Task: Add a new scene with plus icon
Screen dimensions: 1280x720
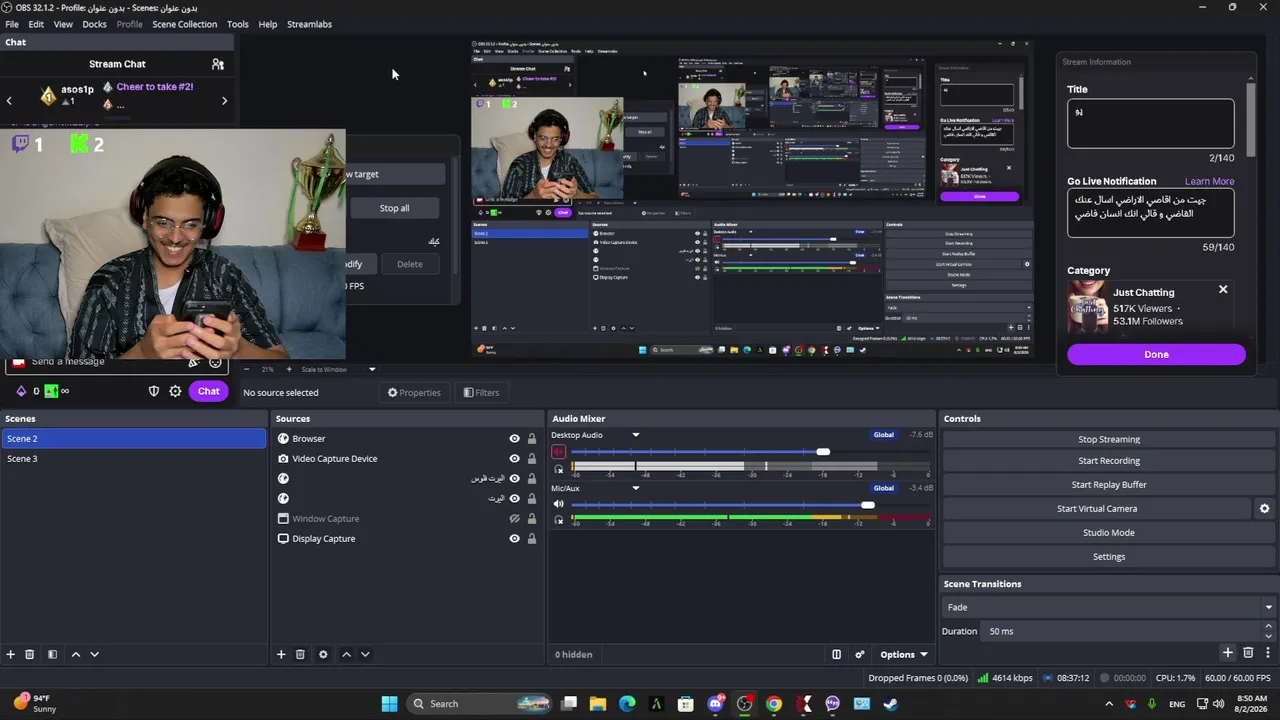Action: pos(11,654)
